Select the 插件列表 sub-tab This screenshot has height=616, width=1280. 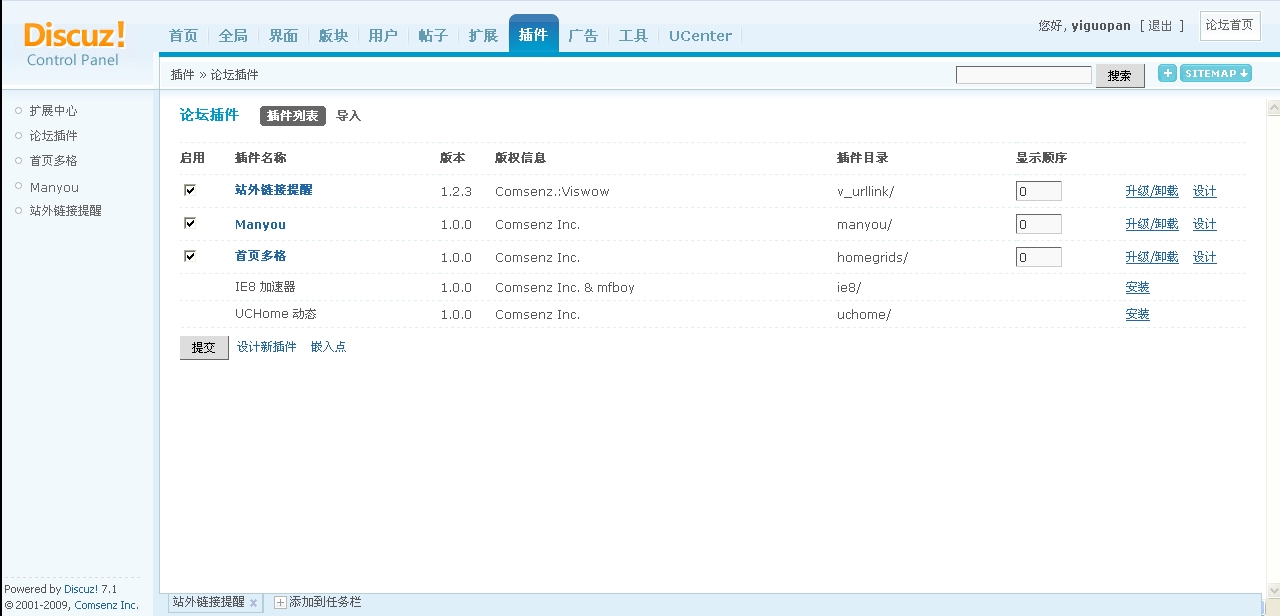[293, 116]
